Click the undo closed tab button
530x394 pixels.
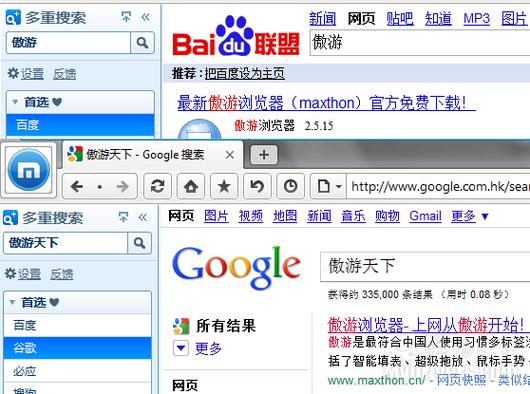click(257, 186)
